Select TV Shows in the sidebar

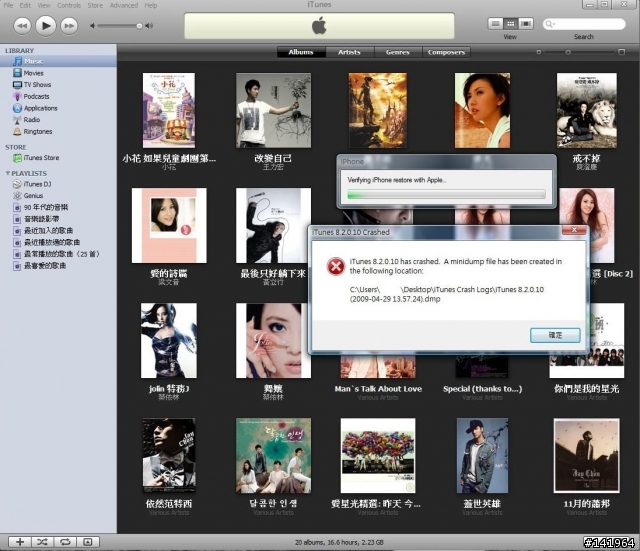(x=58, y=84)
